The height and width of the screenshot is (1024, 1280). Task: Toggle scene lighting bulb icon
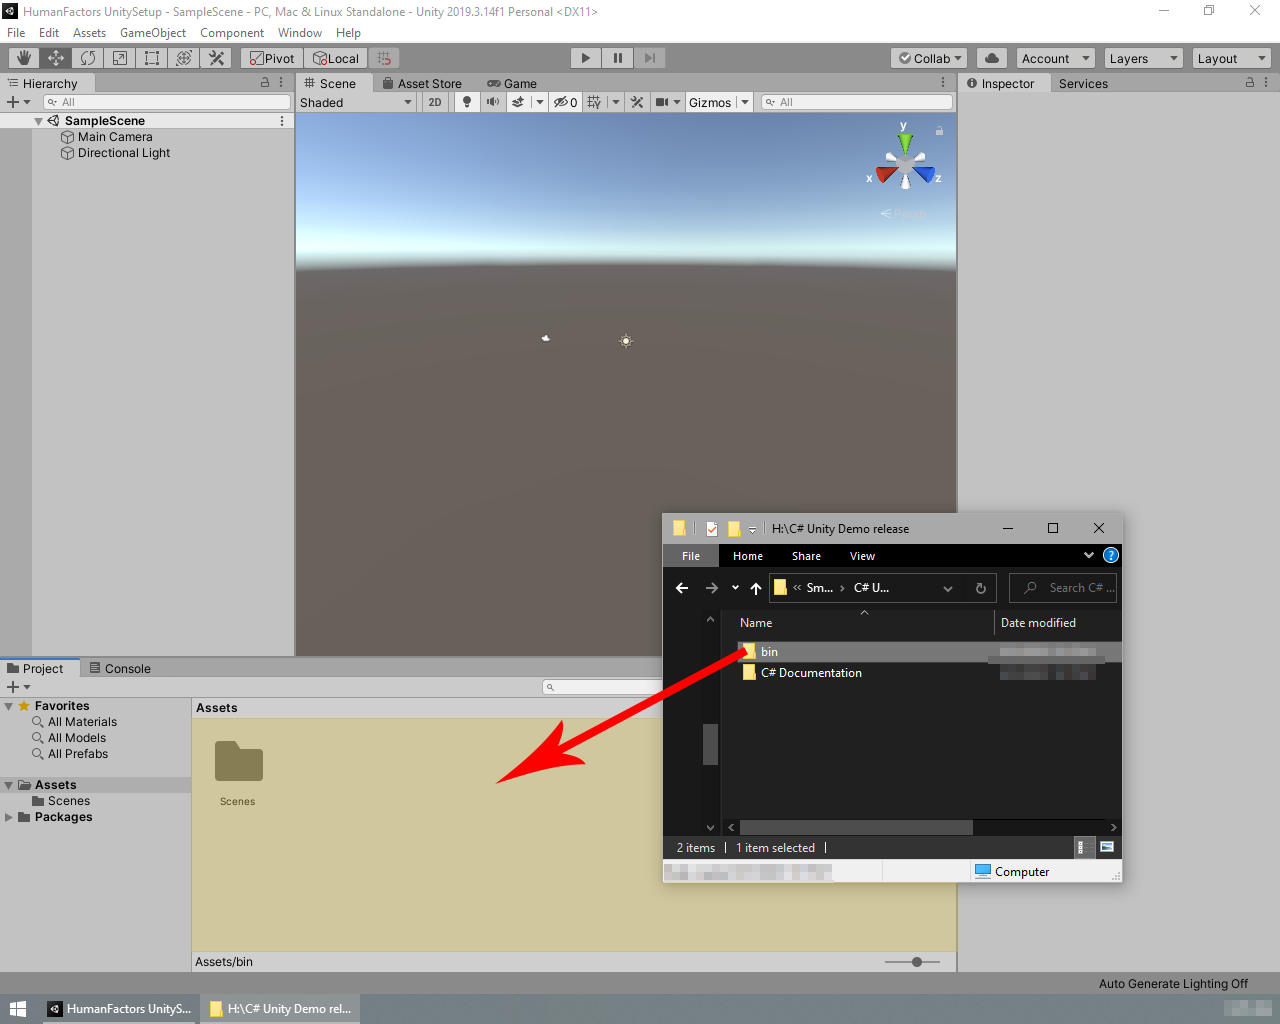coord(467,102)
